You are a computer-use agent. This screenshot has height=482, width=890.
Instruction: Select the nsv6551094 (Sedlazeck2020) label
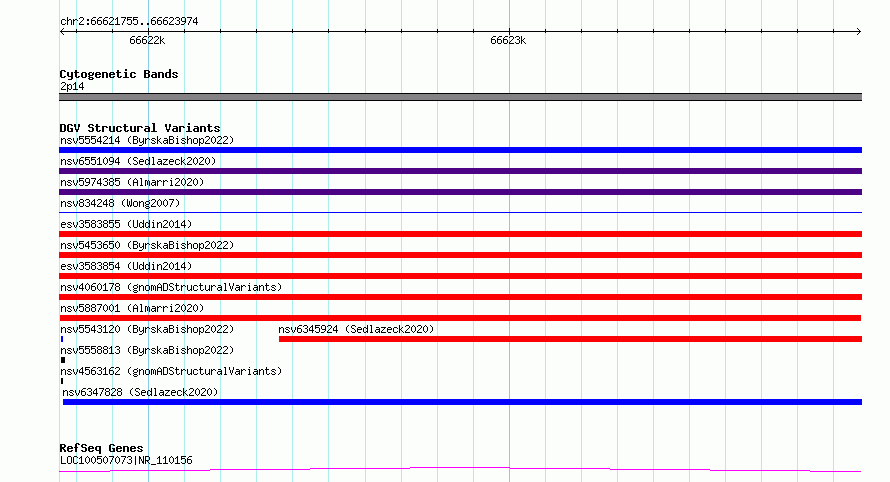(x=138, y=161)
